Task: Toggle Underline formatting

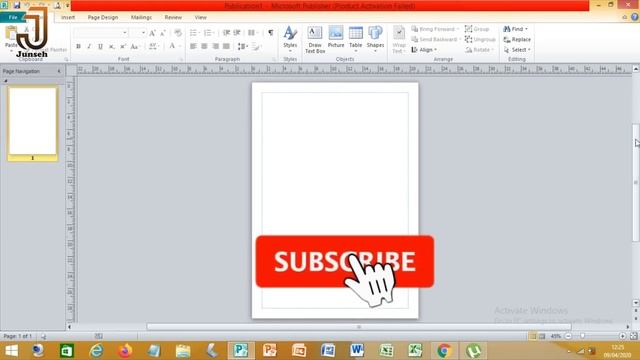Action: [x=100, y=47]
